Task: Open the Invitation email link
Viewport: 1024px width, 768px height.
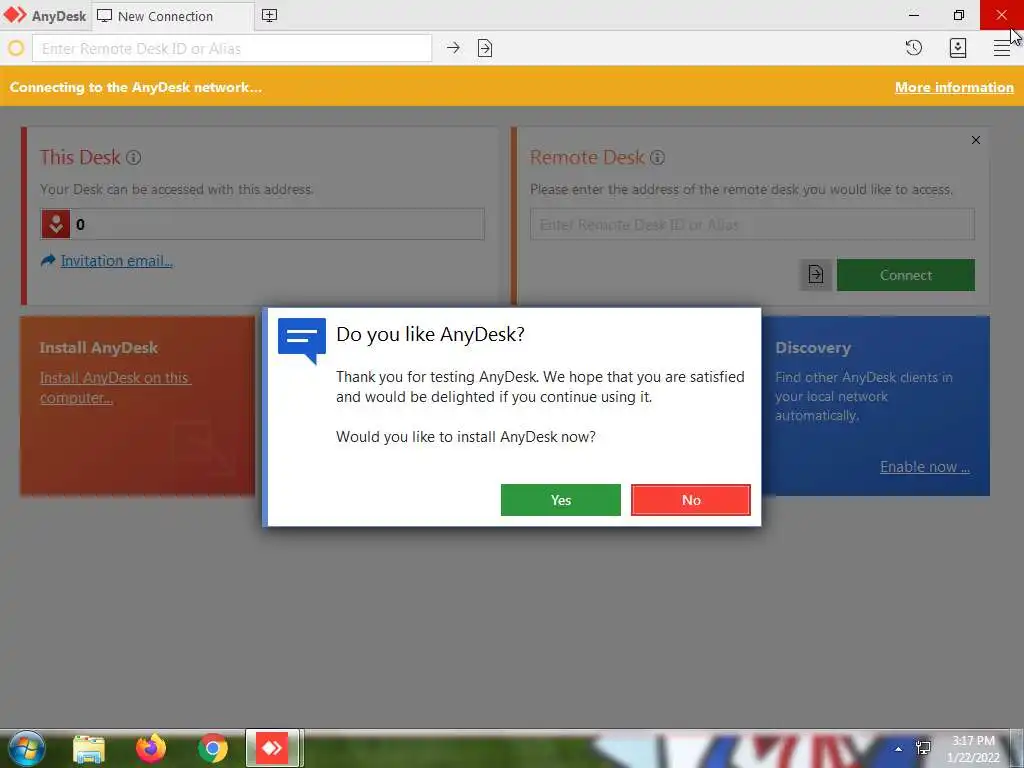Action: click(116, 261)
